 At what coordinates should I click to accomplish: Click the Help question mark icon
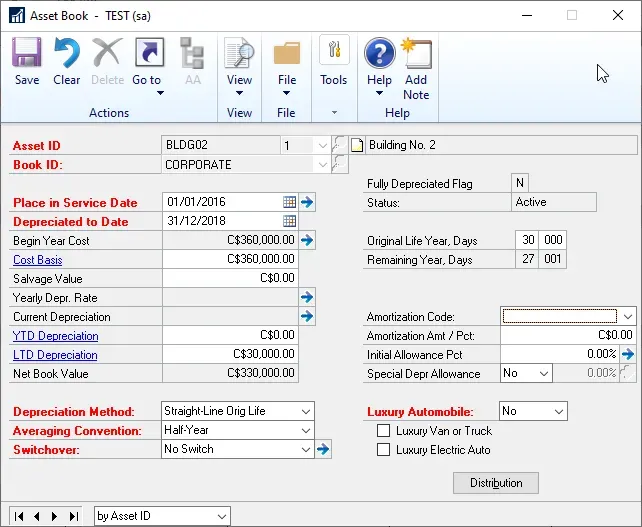(380, 52)
